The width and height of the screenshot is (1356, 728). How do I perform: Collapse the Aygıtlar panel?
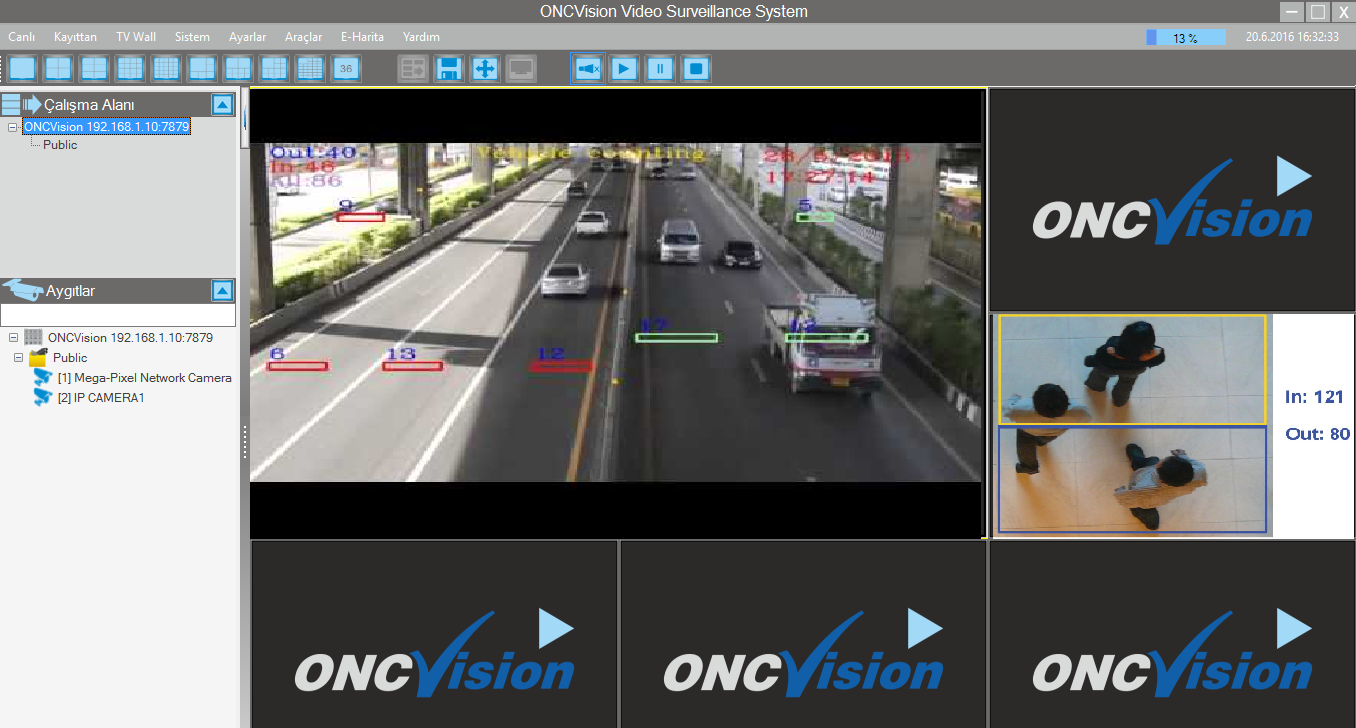223,291
